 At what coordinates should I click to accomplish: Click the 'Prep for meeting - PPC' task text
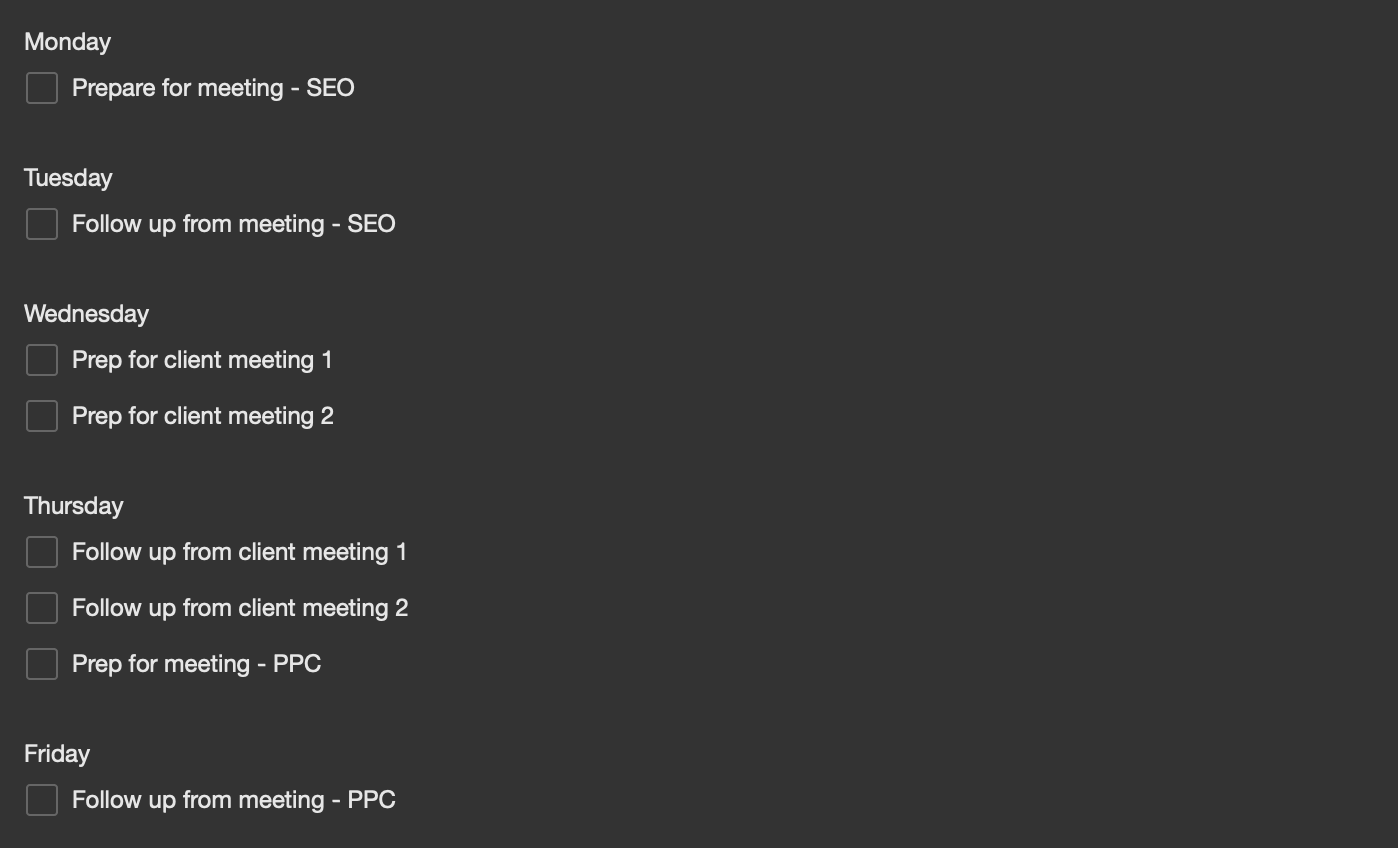[196, 664]
